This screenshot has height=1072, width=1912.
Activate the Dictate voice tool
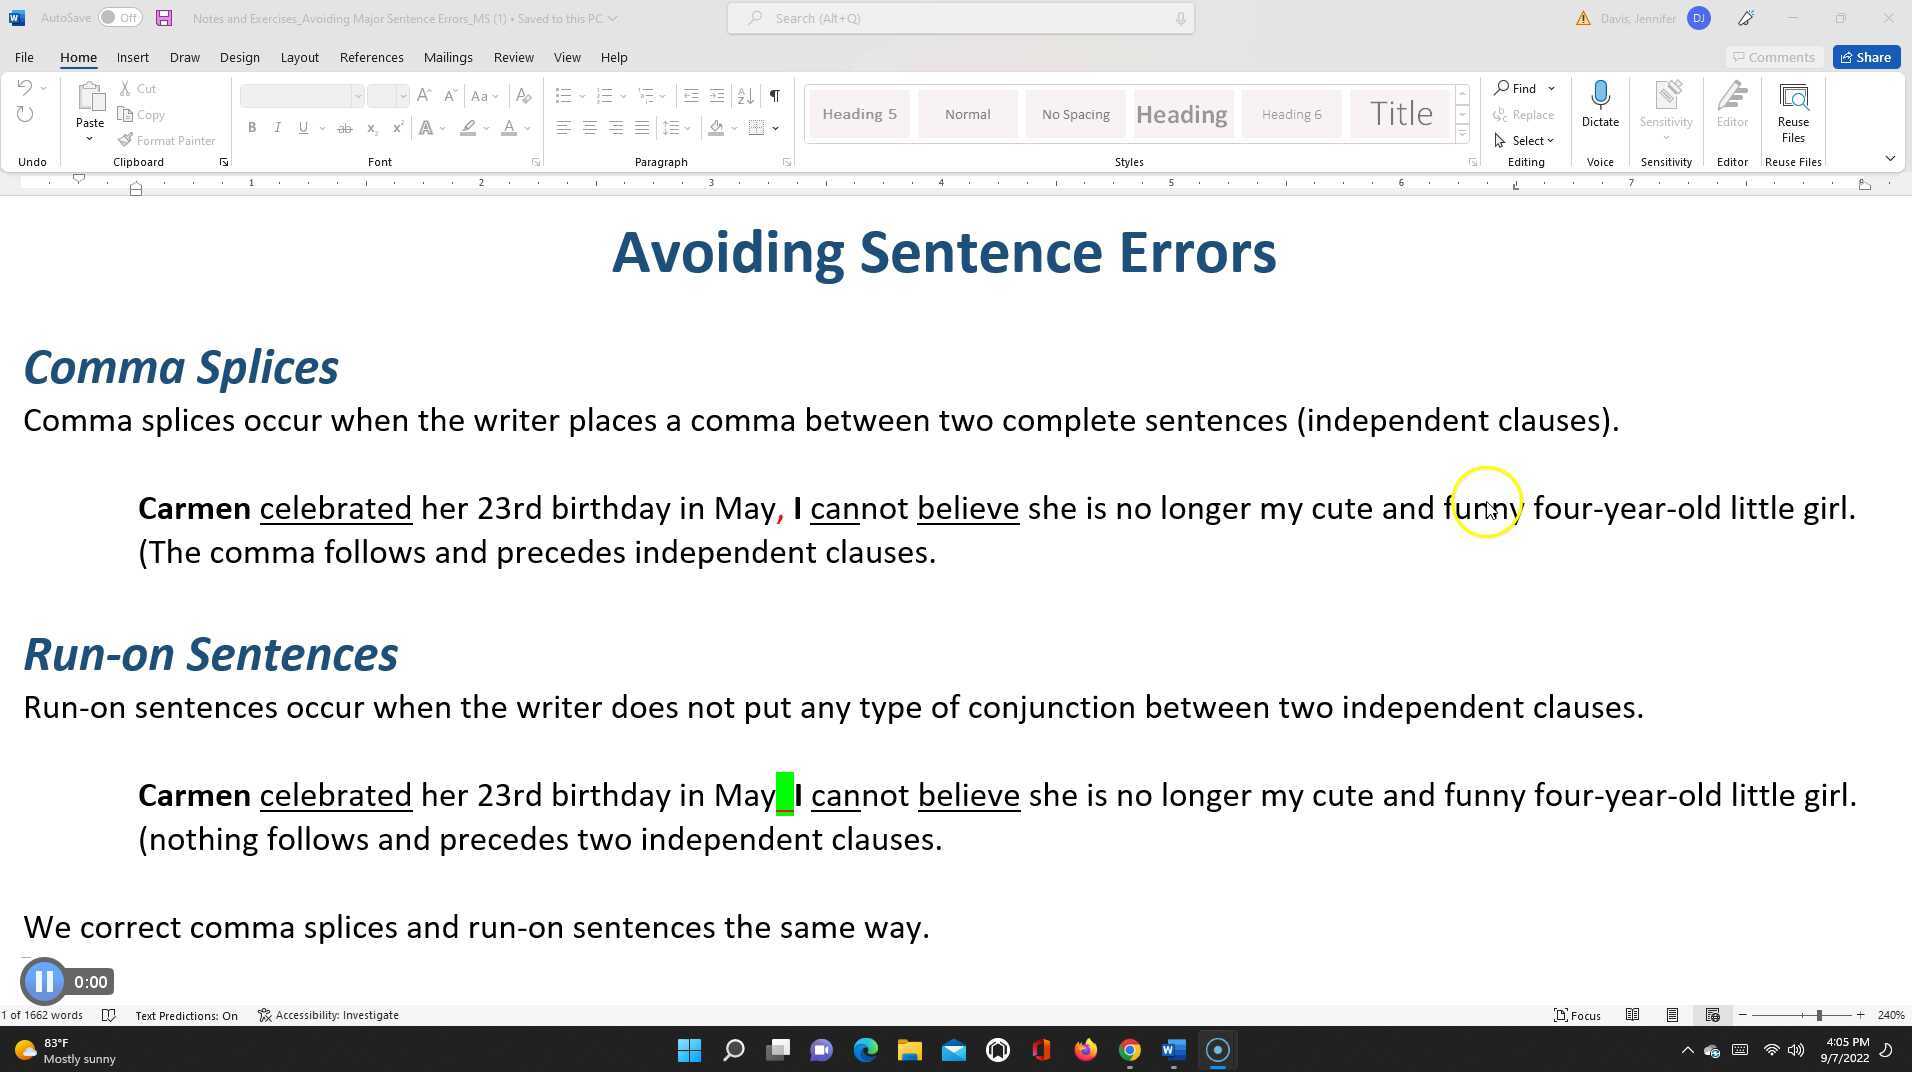[1599, 105]
